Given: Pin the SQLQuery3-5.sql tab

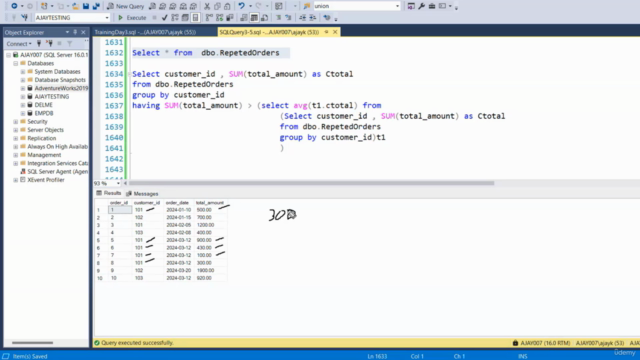Looking at the screenshot, I should coord(327,32).
